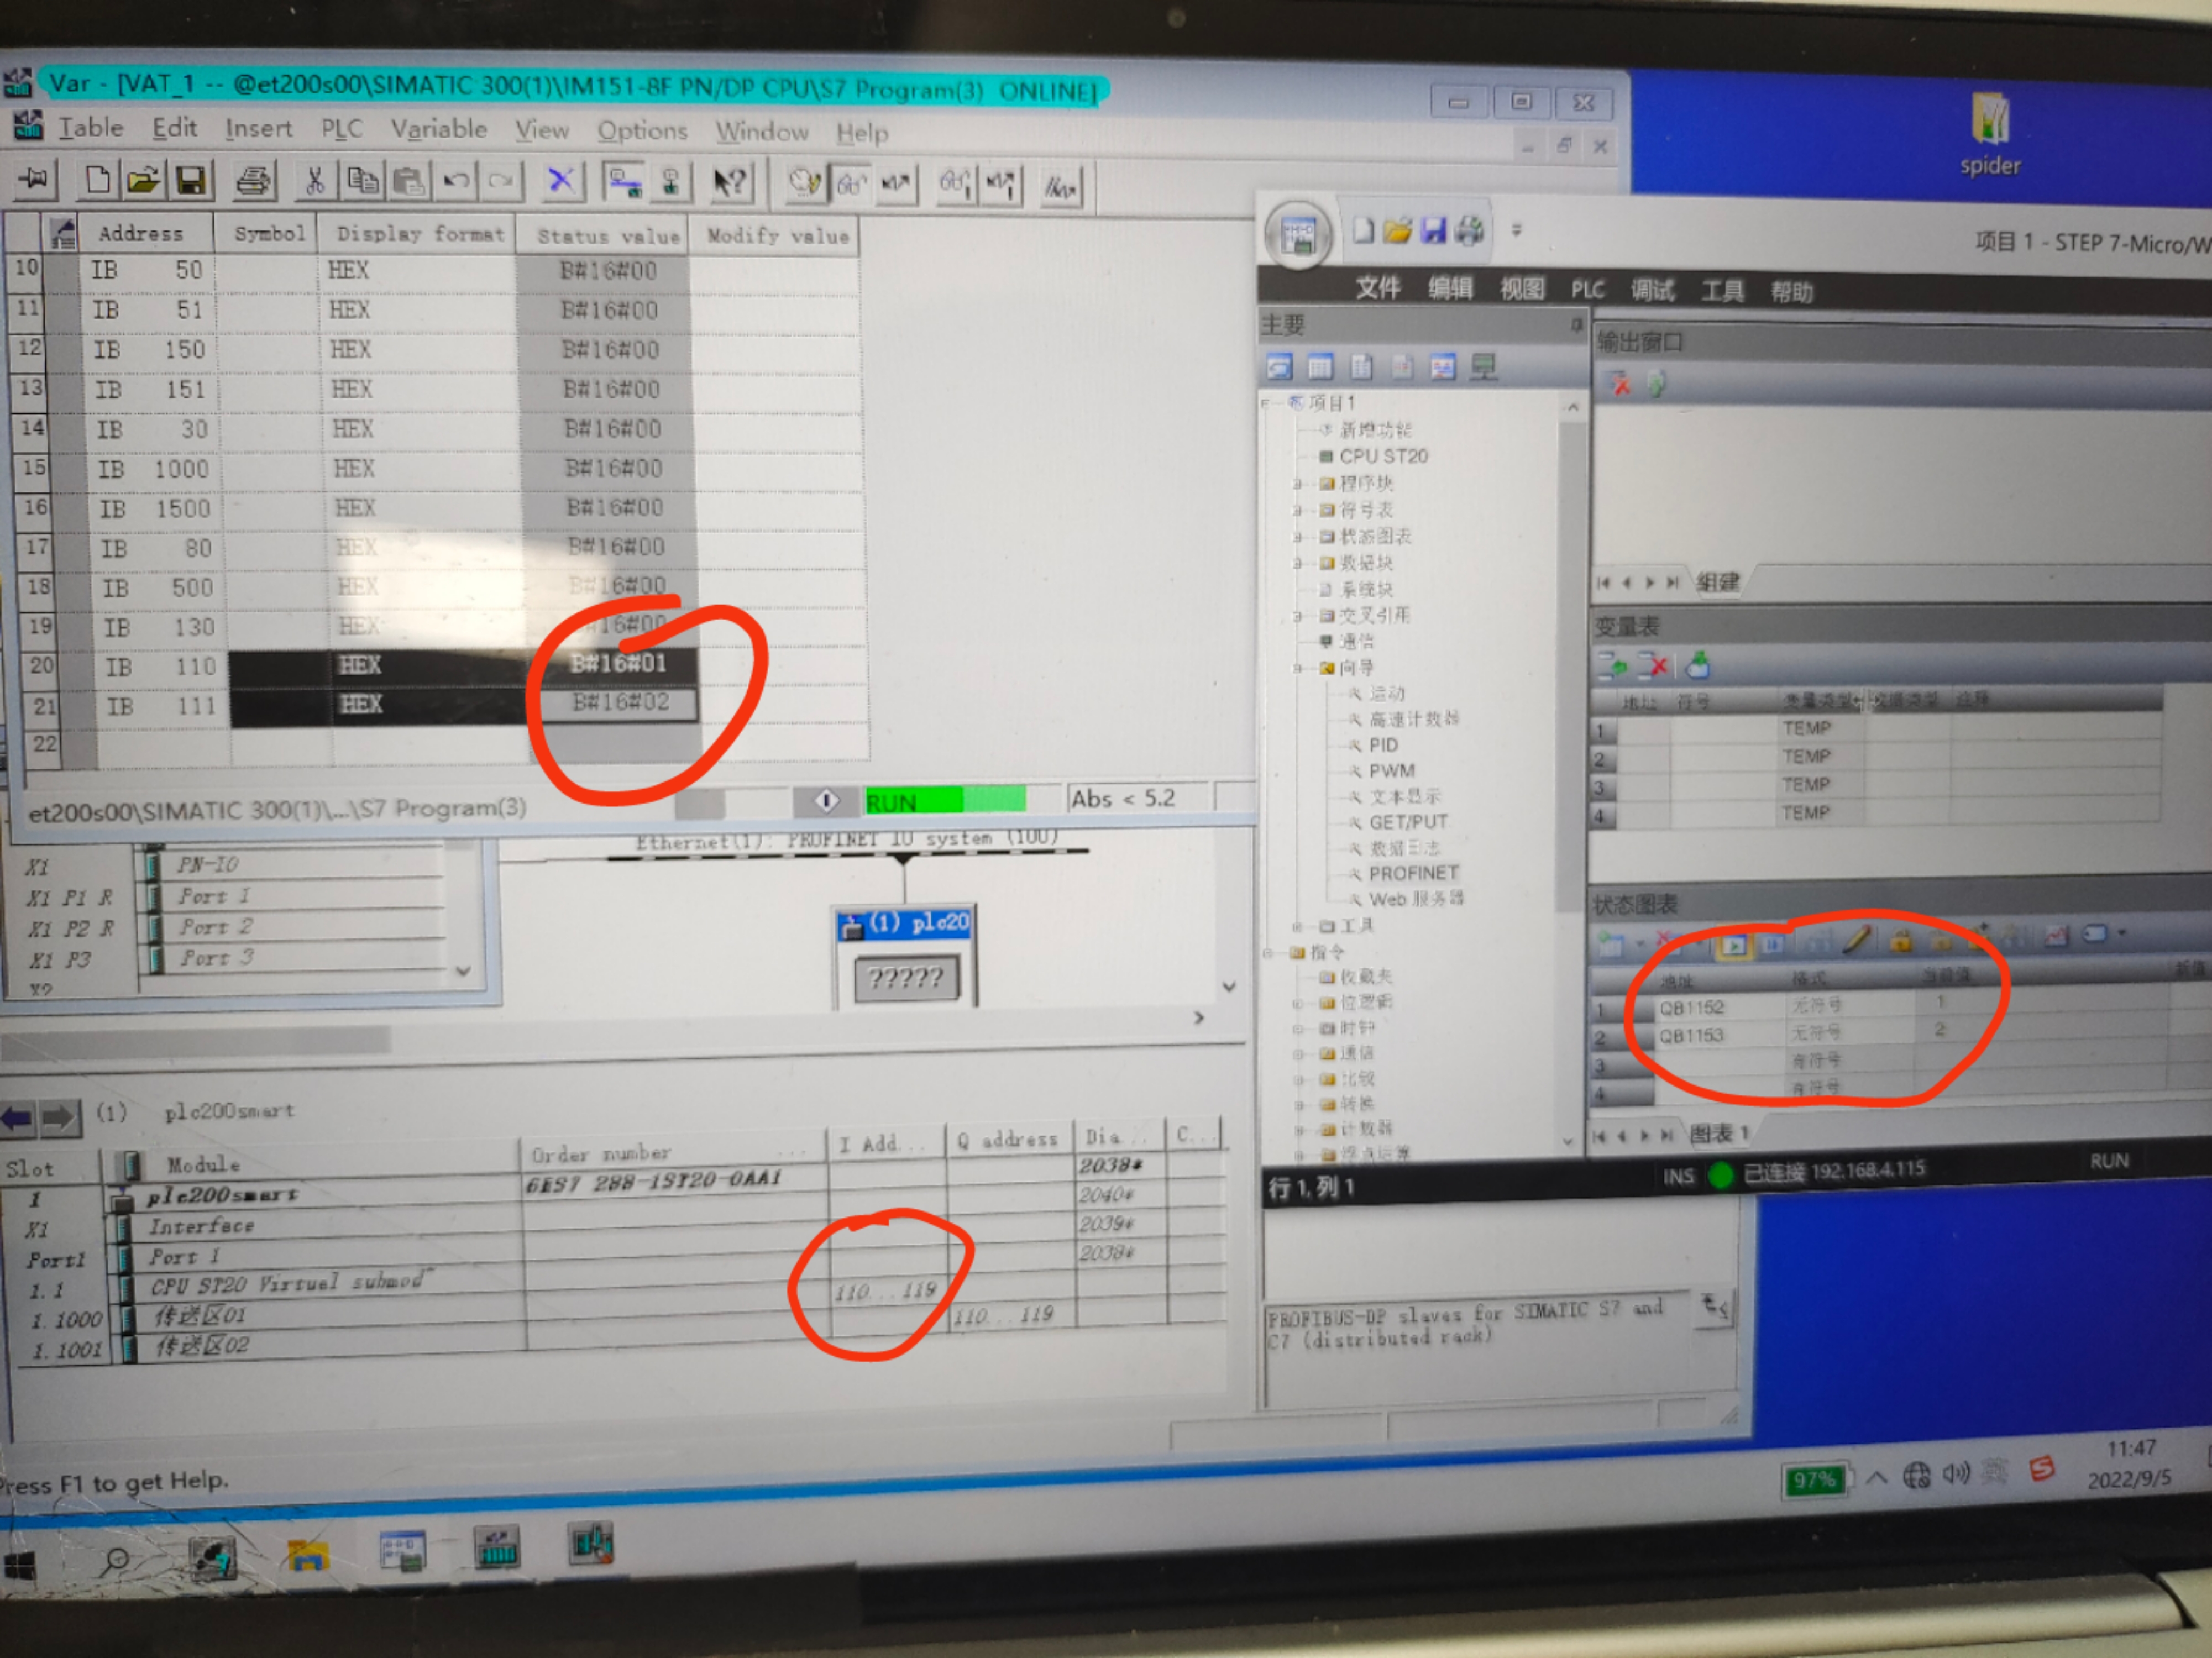2212x1658 pixels.
Task: Click the Print icon in Var toolbar
Action: 253,181
